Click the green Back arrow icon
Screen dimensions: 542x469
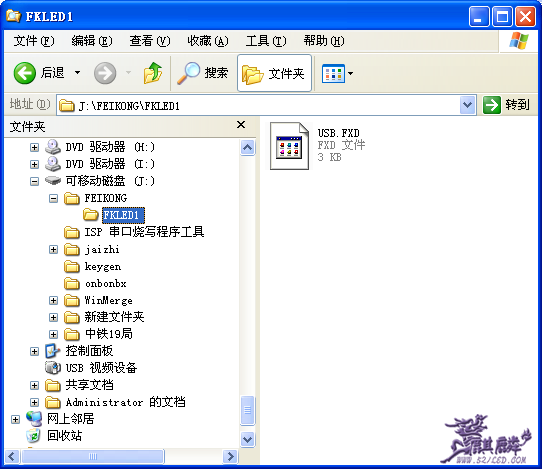point(25,73)
